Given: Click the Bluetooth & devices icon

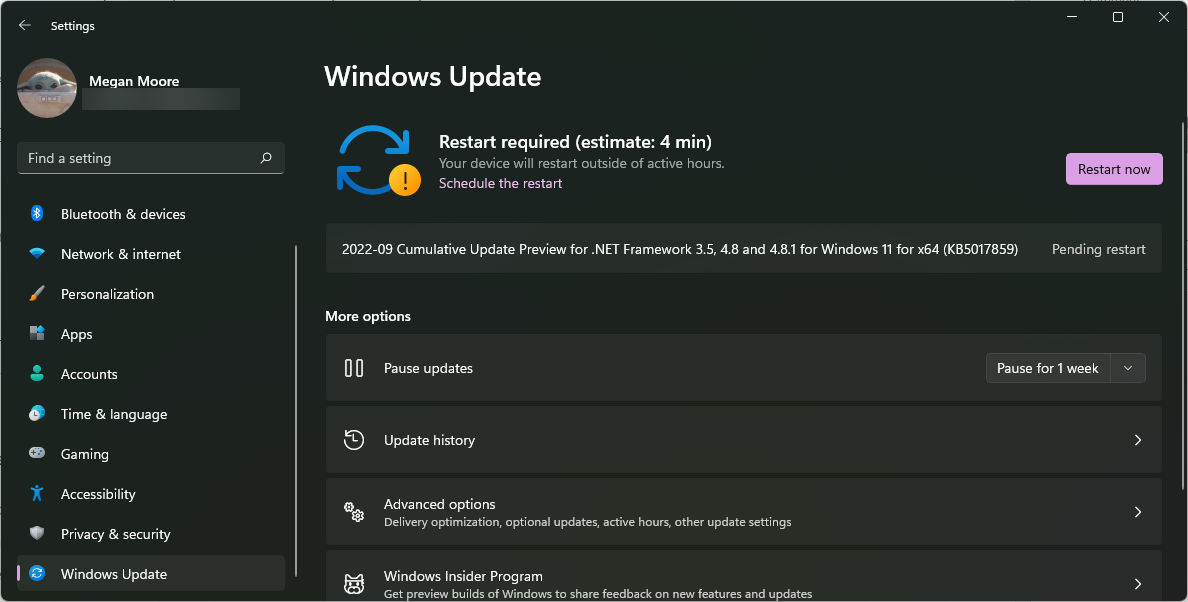Looking at the screenshot, I should point(36,214).
